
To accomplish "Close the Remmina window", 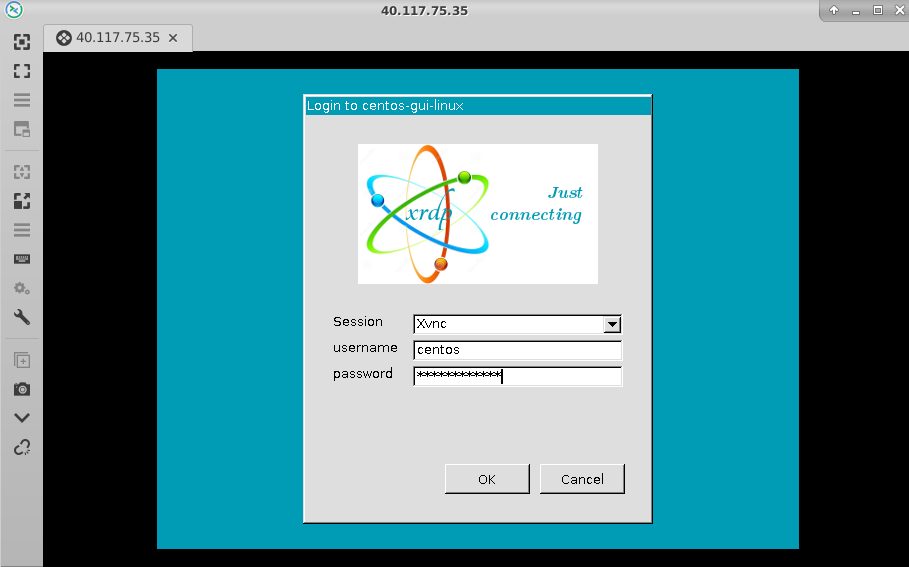I will click(900, 10).
